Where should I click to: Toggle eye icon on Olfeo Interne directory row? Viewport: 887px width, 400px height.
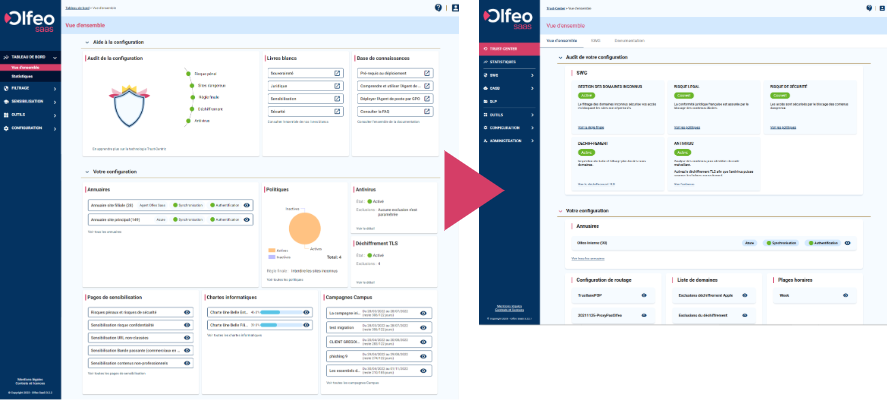tap(847, 242)
